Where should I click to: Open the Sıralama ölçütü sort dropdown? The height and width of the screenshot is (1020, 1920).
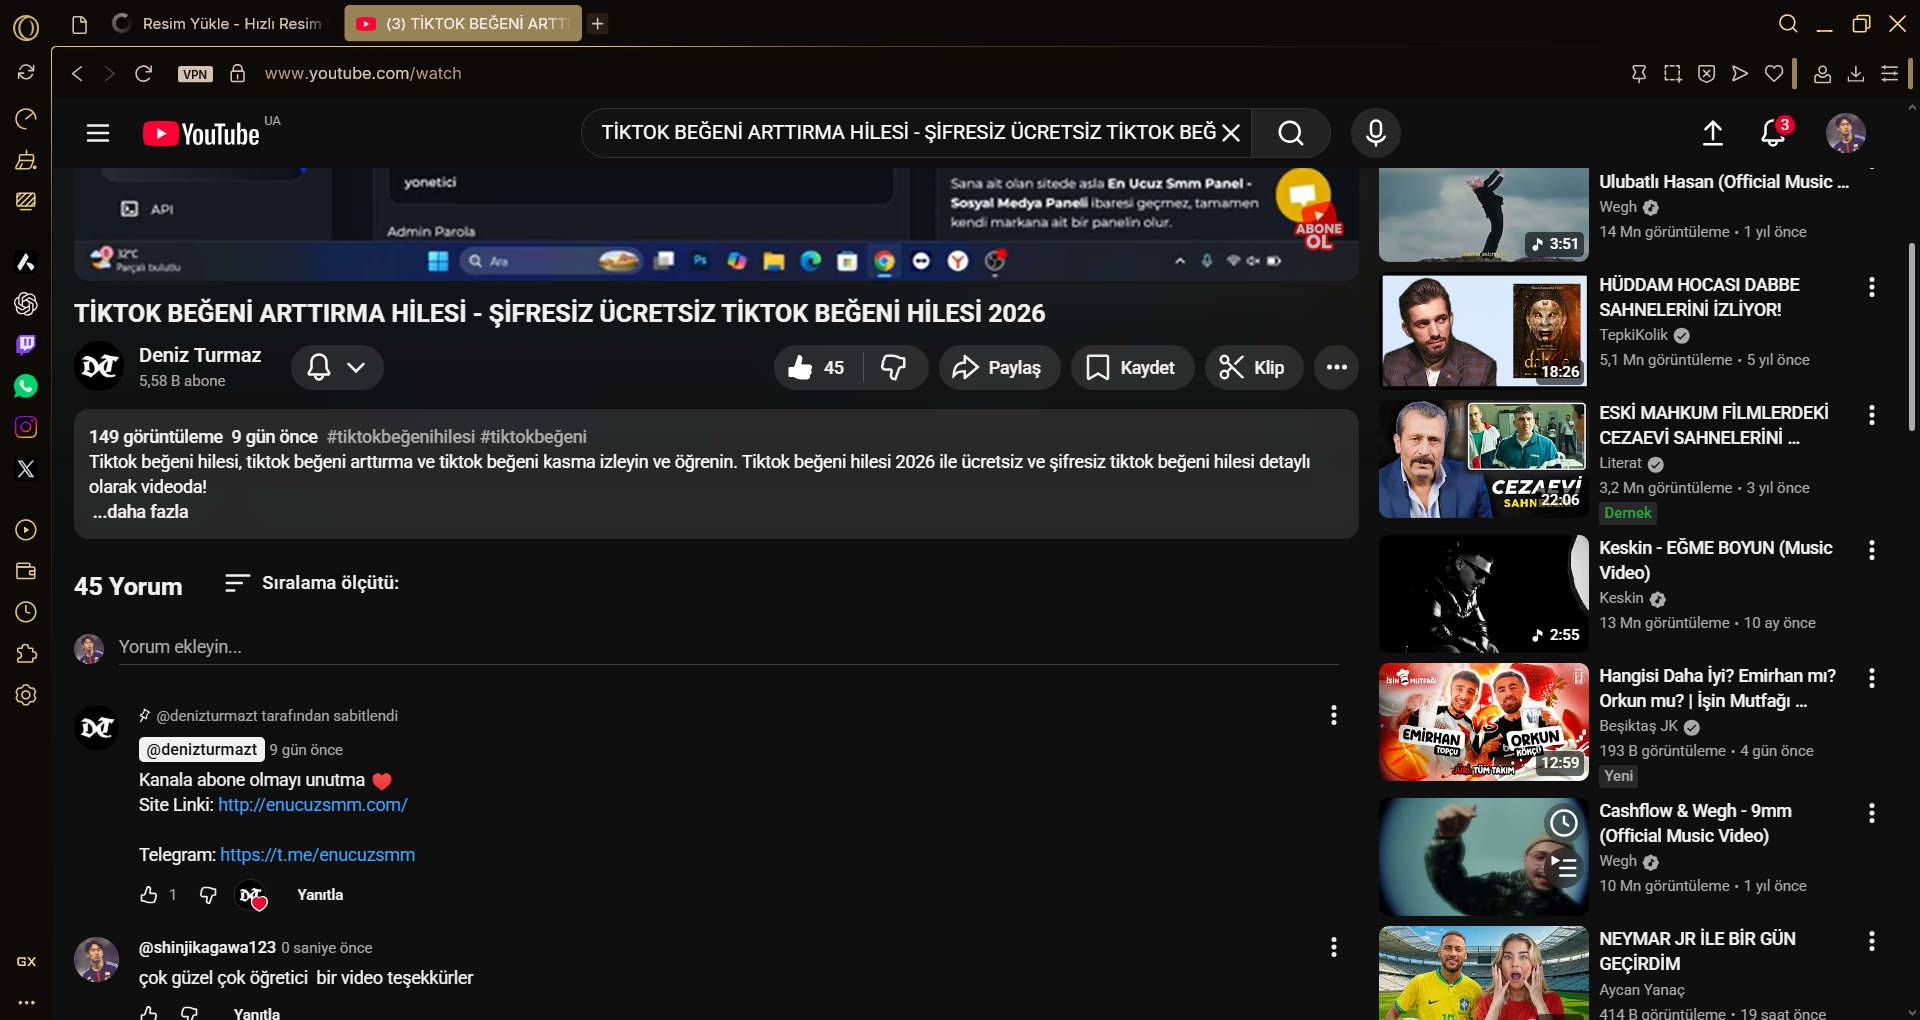click(x=312, y=583)
